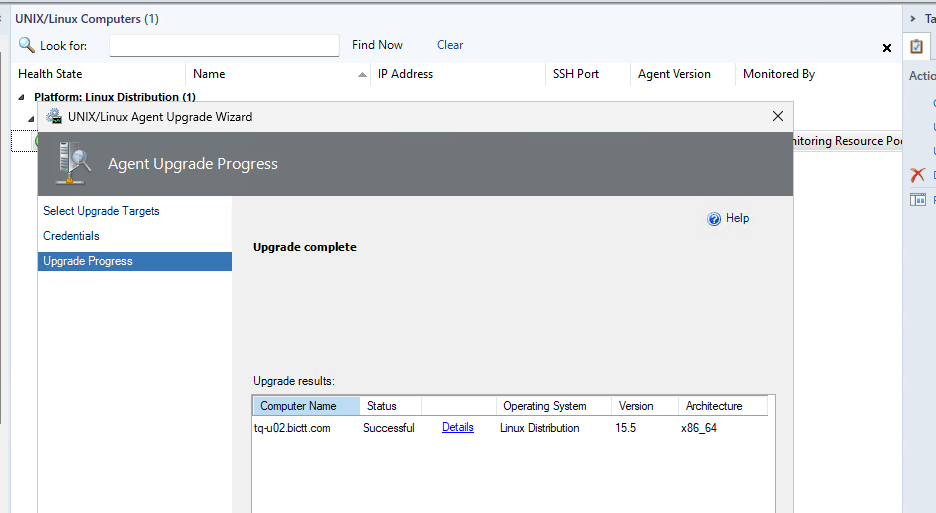The height and width of the screenshot is (513, 936).
Task: Collapse Platform: Linux Distribution group
Action: pos(23,98)
